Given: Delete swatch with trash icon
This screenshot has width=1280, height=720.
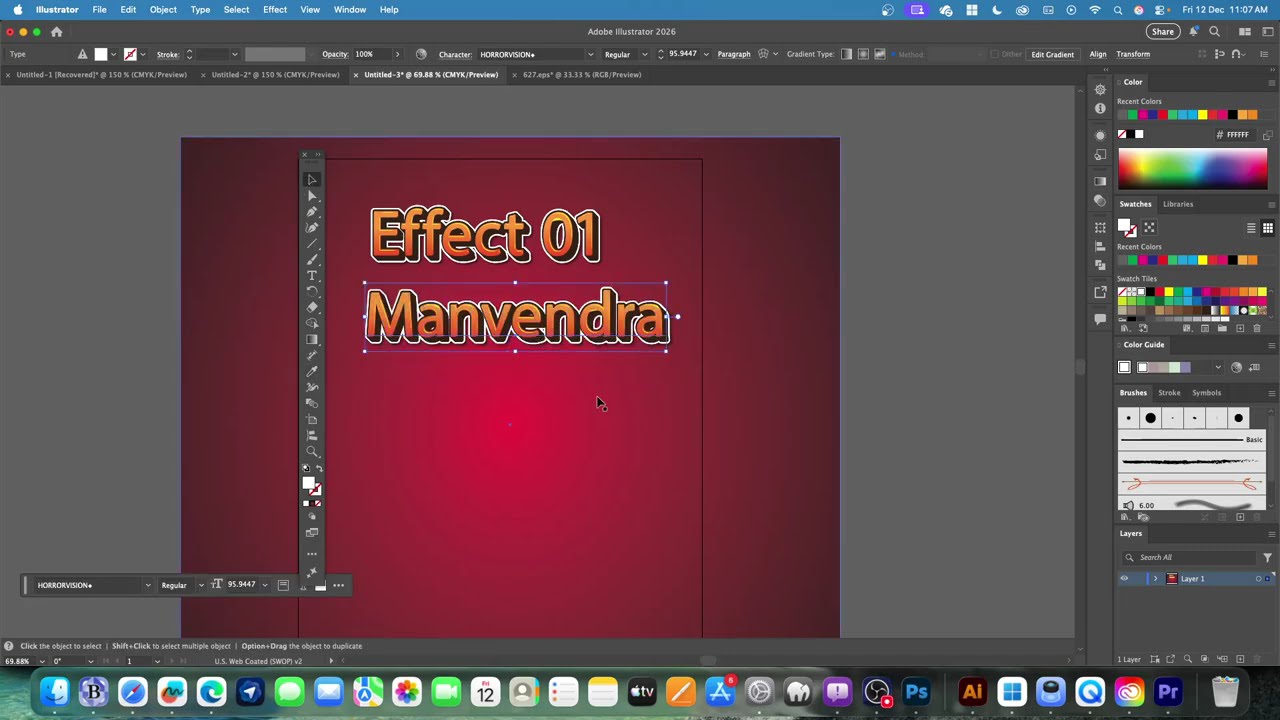Looking at the screenshot, I should pos(1257,328).
